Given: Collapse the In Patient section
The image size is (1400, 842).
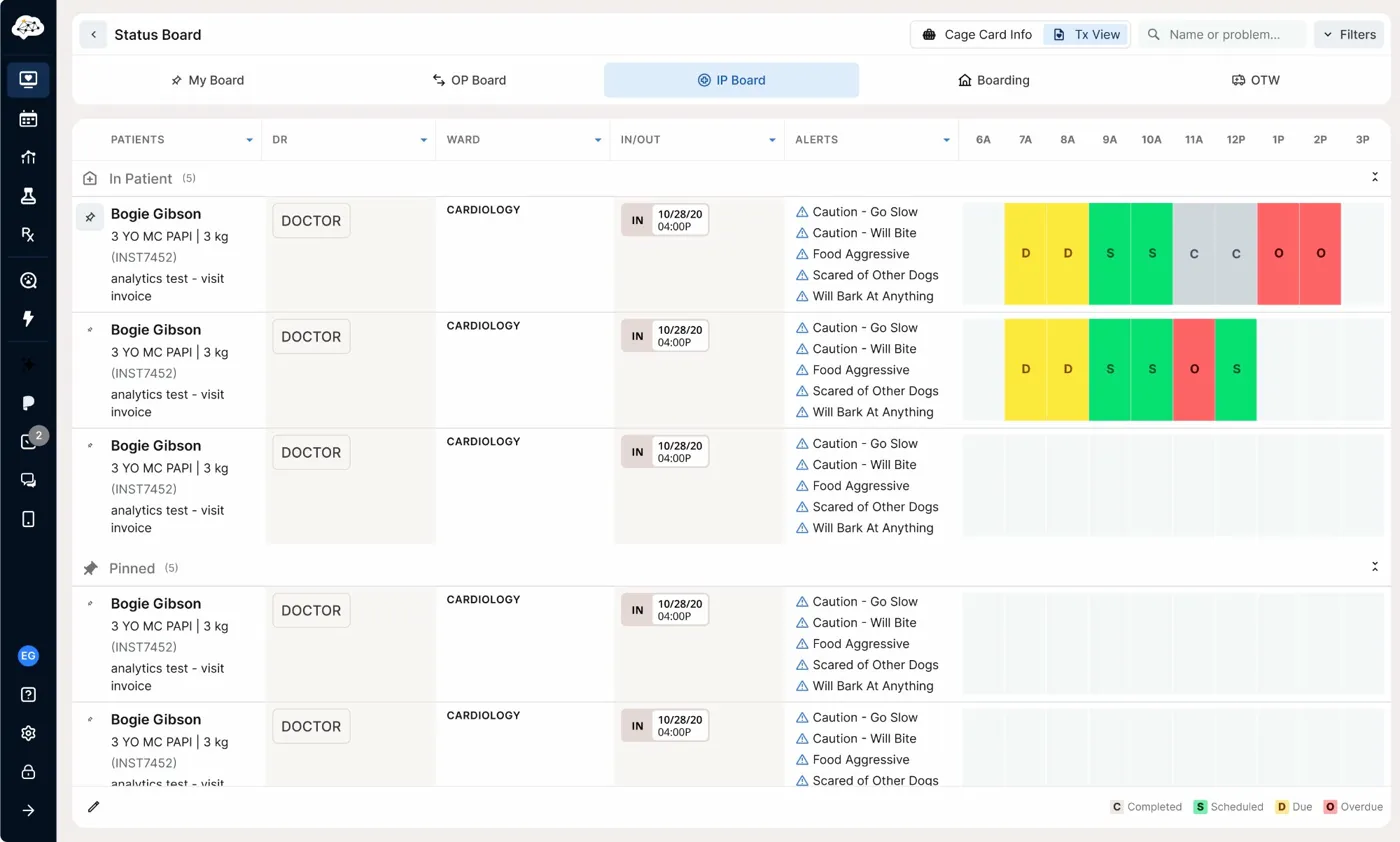Looking at the screenshot, I should point(1375,178).
